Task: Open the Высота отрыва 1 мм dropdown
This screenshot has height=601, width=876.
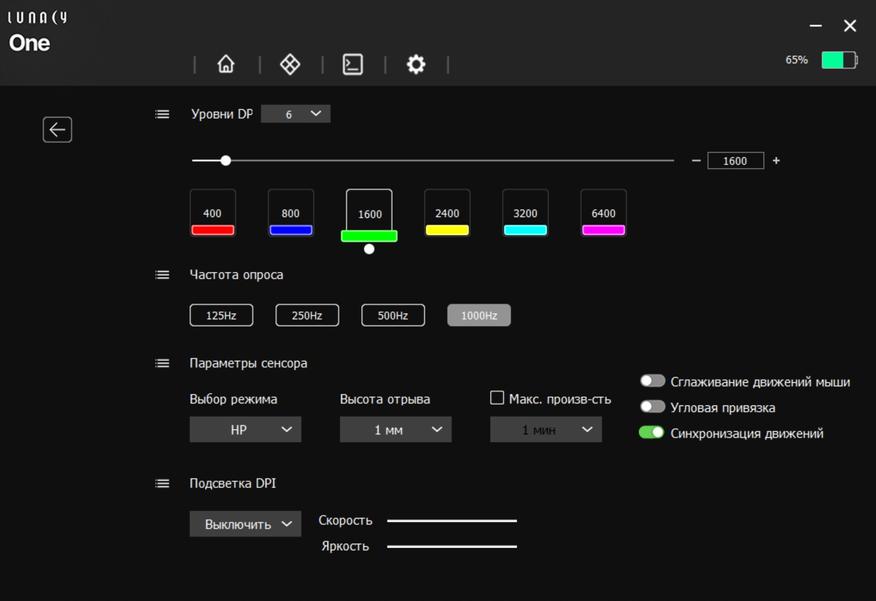Action: [395, 429]
